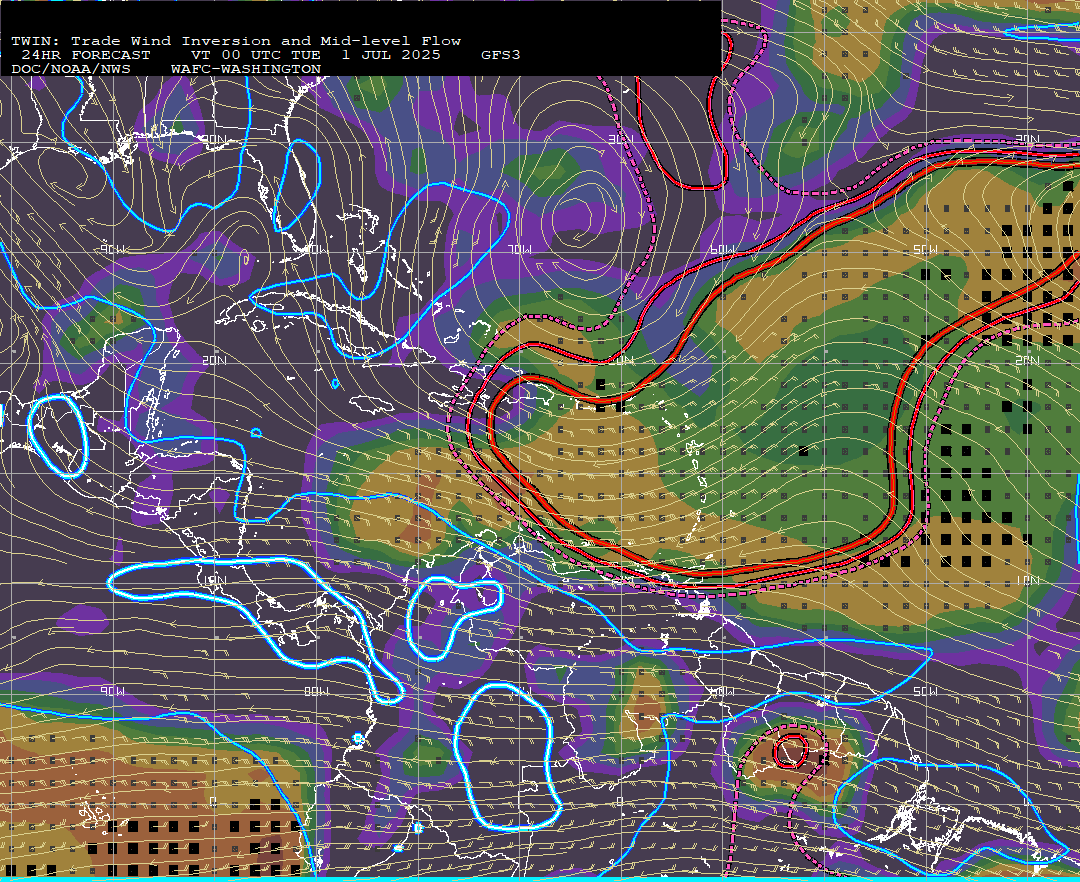Select the model label 'GFS3'
This screenshot has width=1080, height=882.
pos(501,55)
